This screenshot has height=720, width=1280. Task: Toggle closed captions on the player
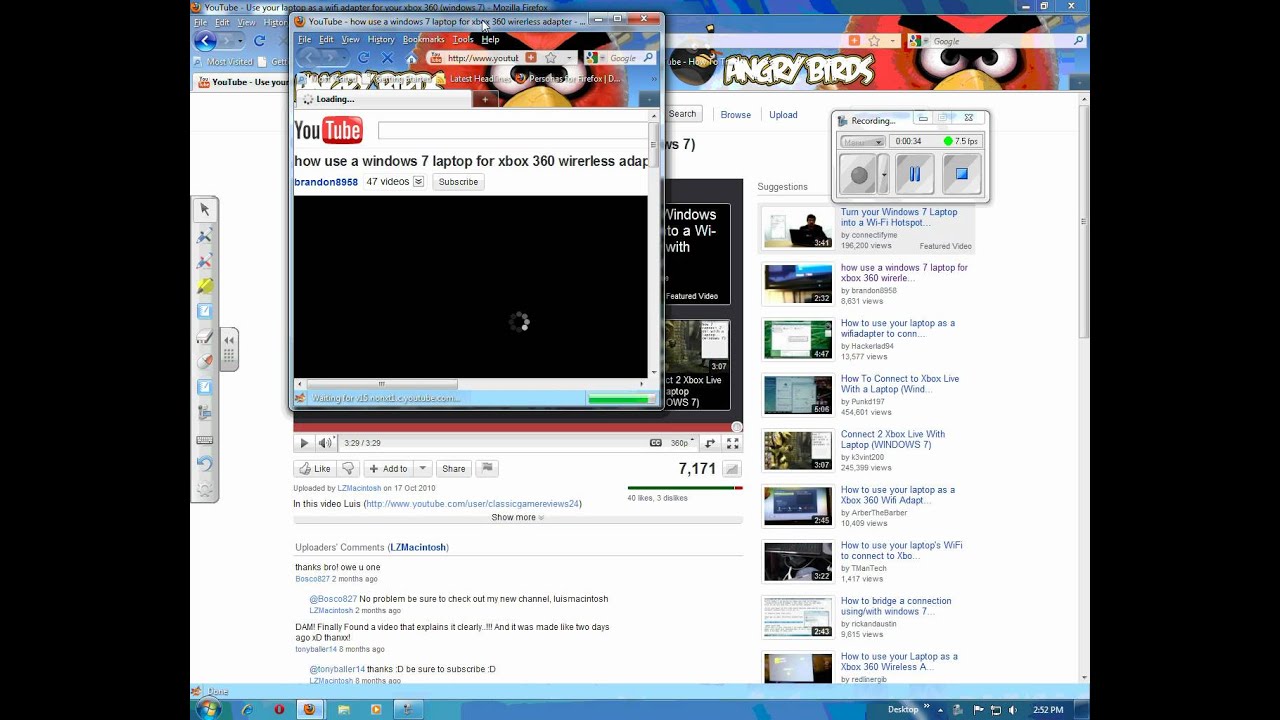click(x=656, y=443)
